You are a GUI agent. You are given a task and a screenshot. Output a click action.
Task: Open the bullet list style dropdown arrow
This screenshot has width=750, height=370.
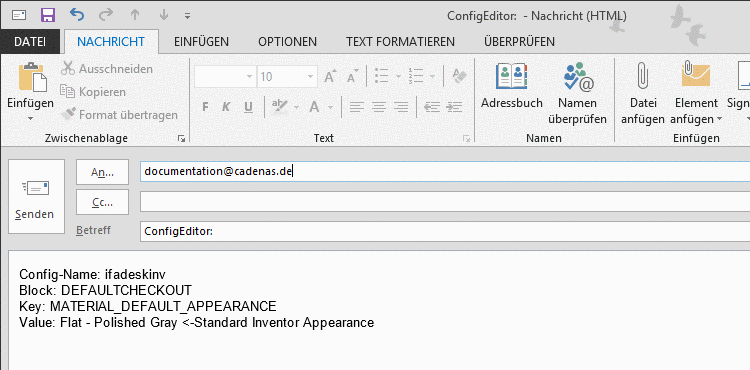coord(397,76)
